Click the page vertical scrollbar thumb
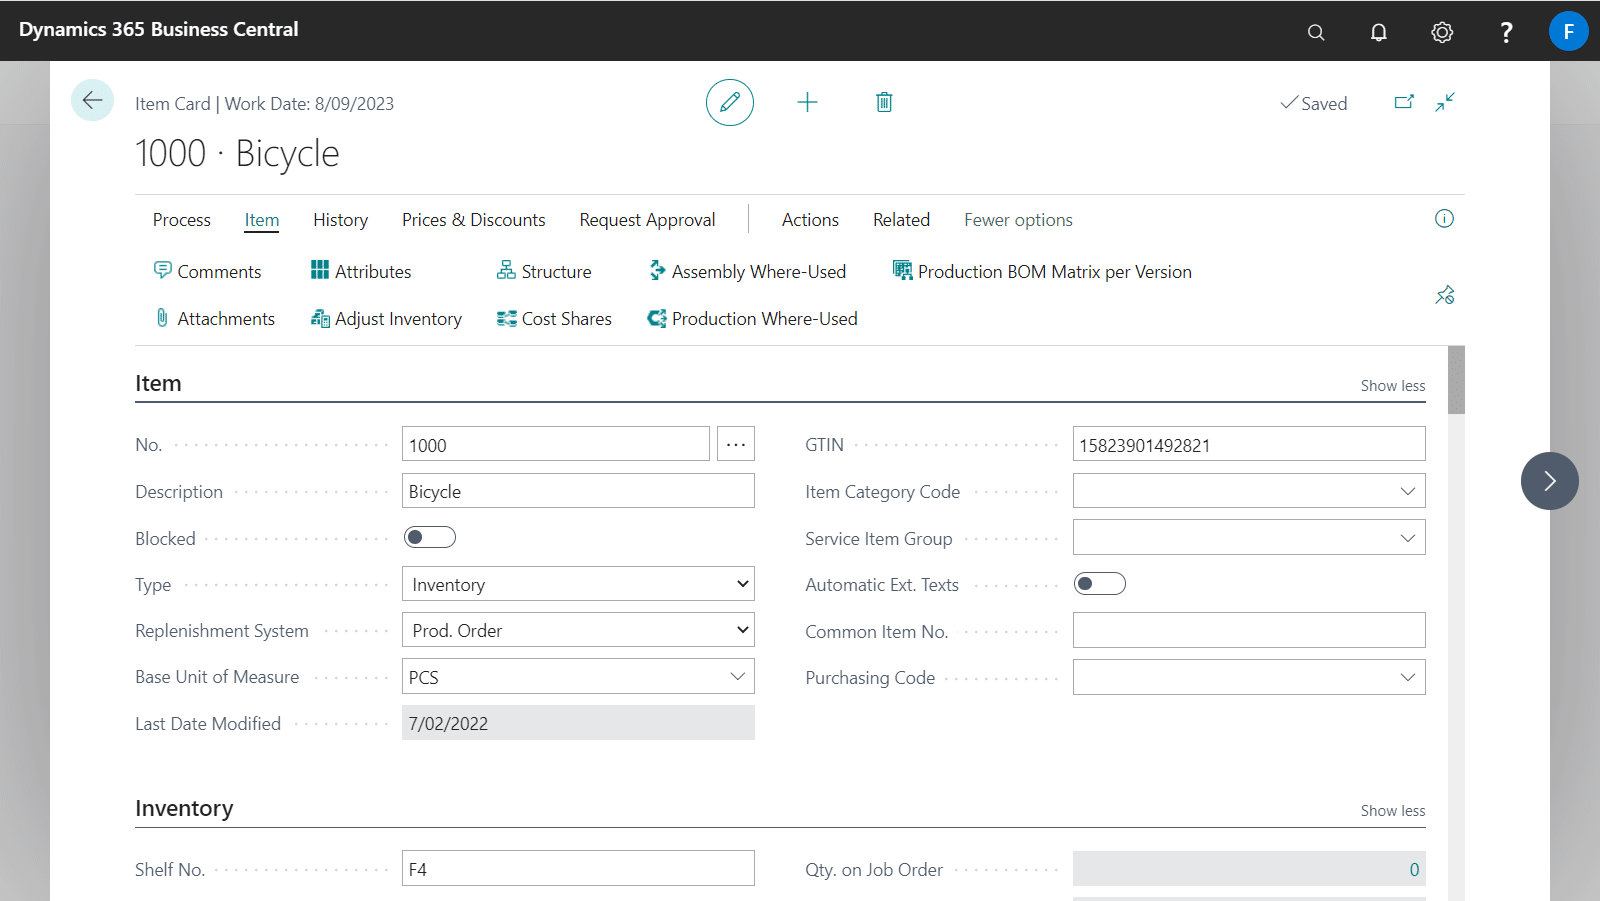The image size is (1600, 901). [x=1456, y=380]
